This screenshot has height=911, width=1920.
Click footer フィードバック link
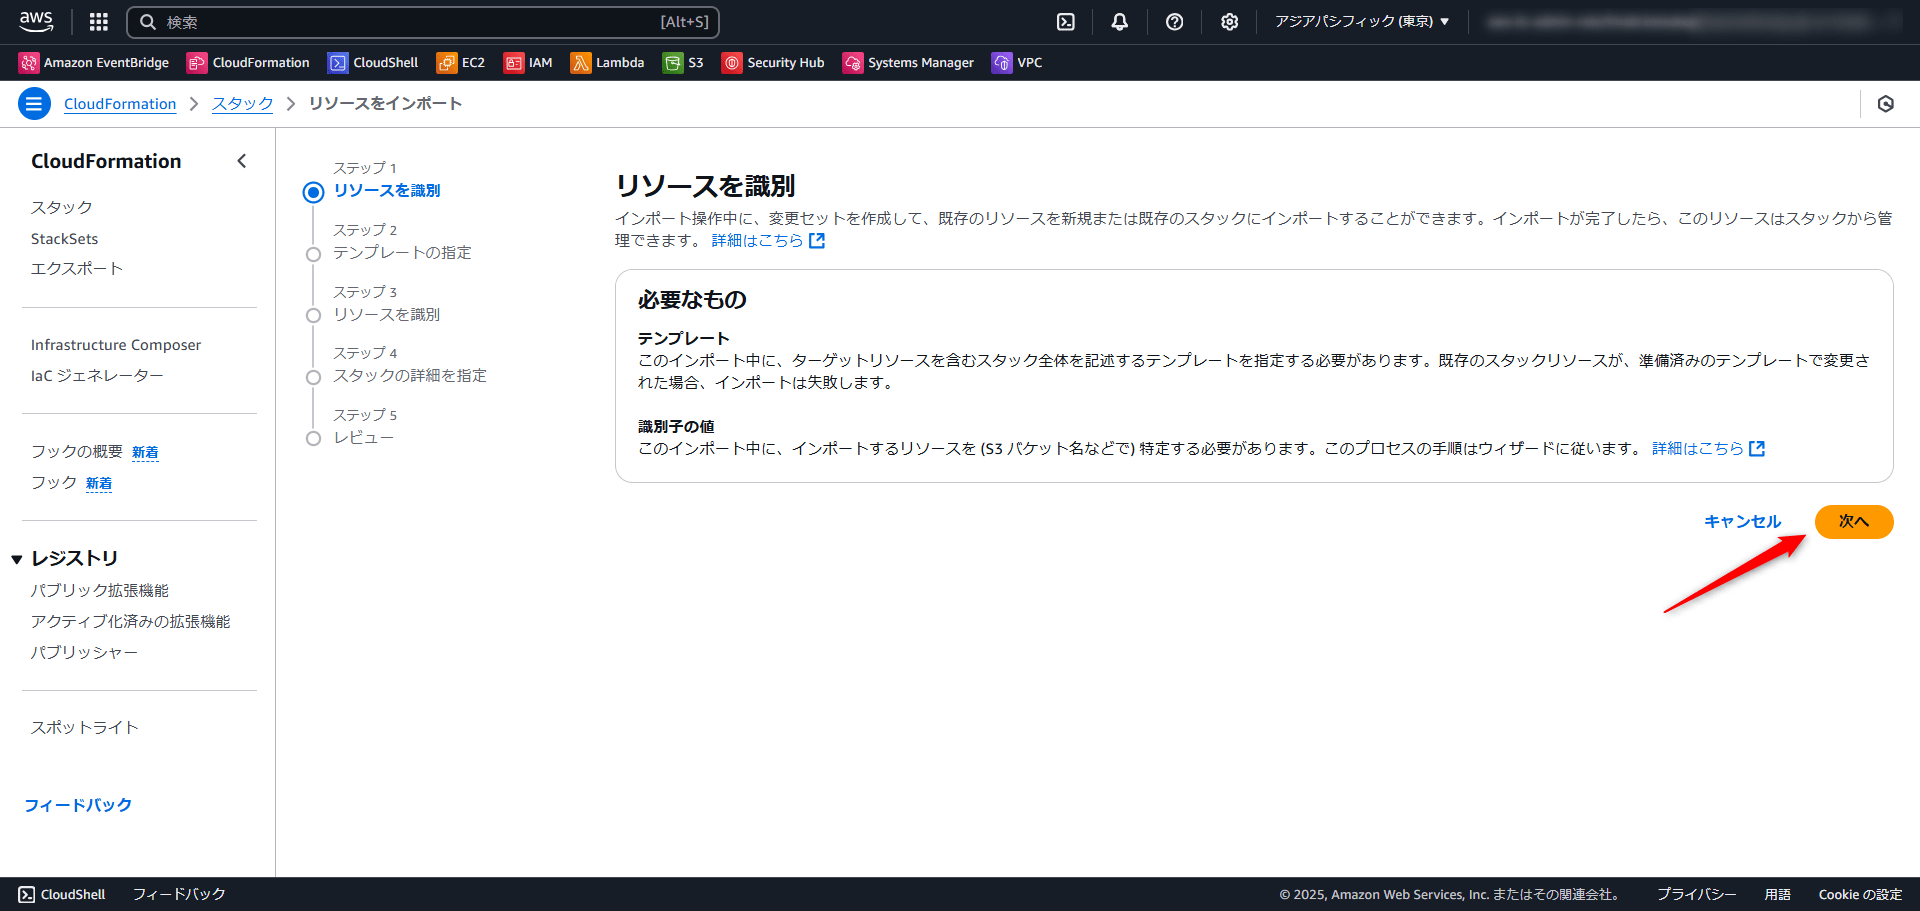[x=180, y=895]
